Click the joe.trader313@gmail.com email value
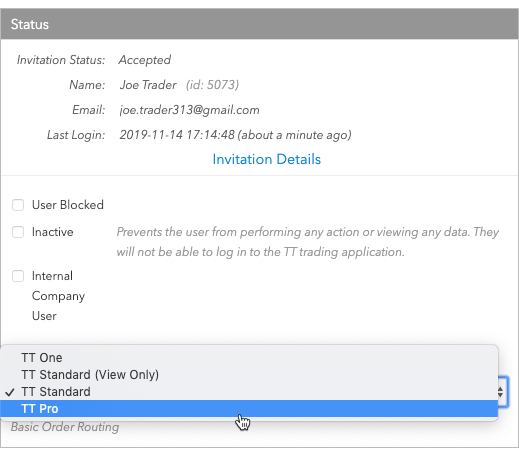 tap(189, 110)
